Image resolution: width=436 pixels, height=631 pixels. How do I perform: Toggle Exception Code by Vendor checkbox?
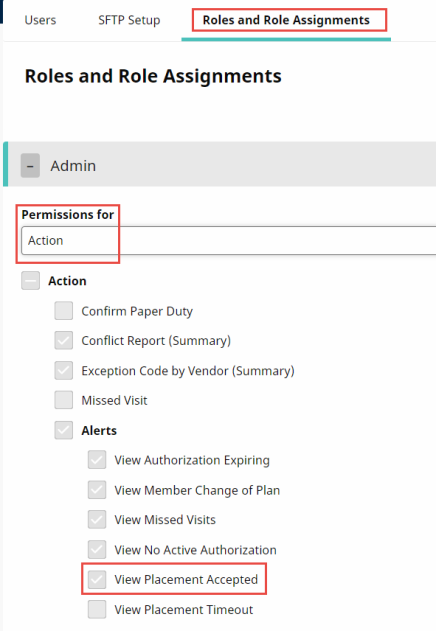tap(64, 370)
